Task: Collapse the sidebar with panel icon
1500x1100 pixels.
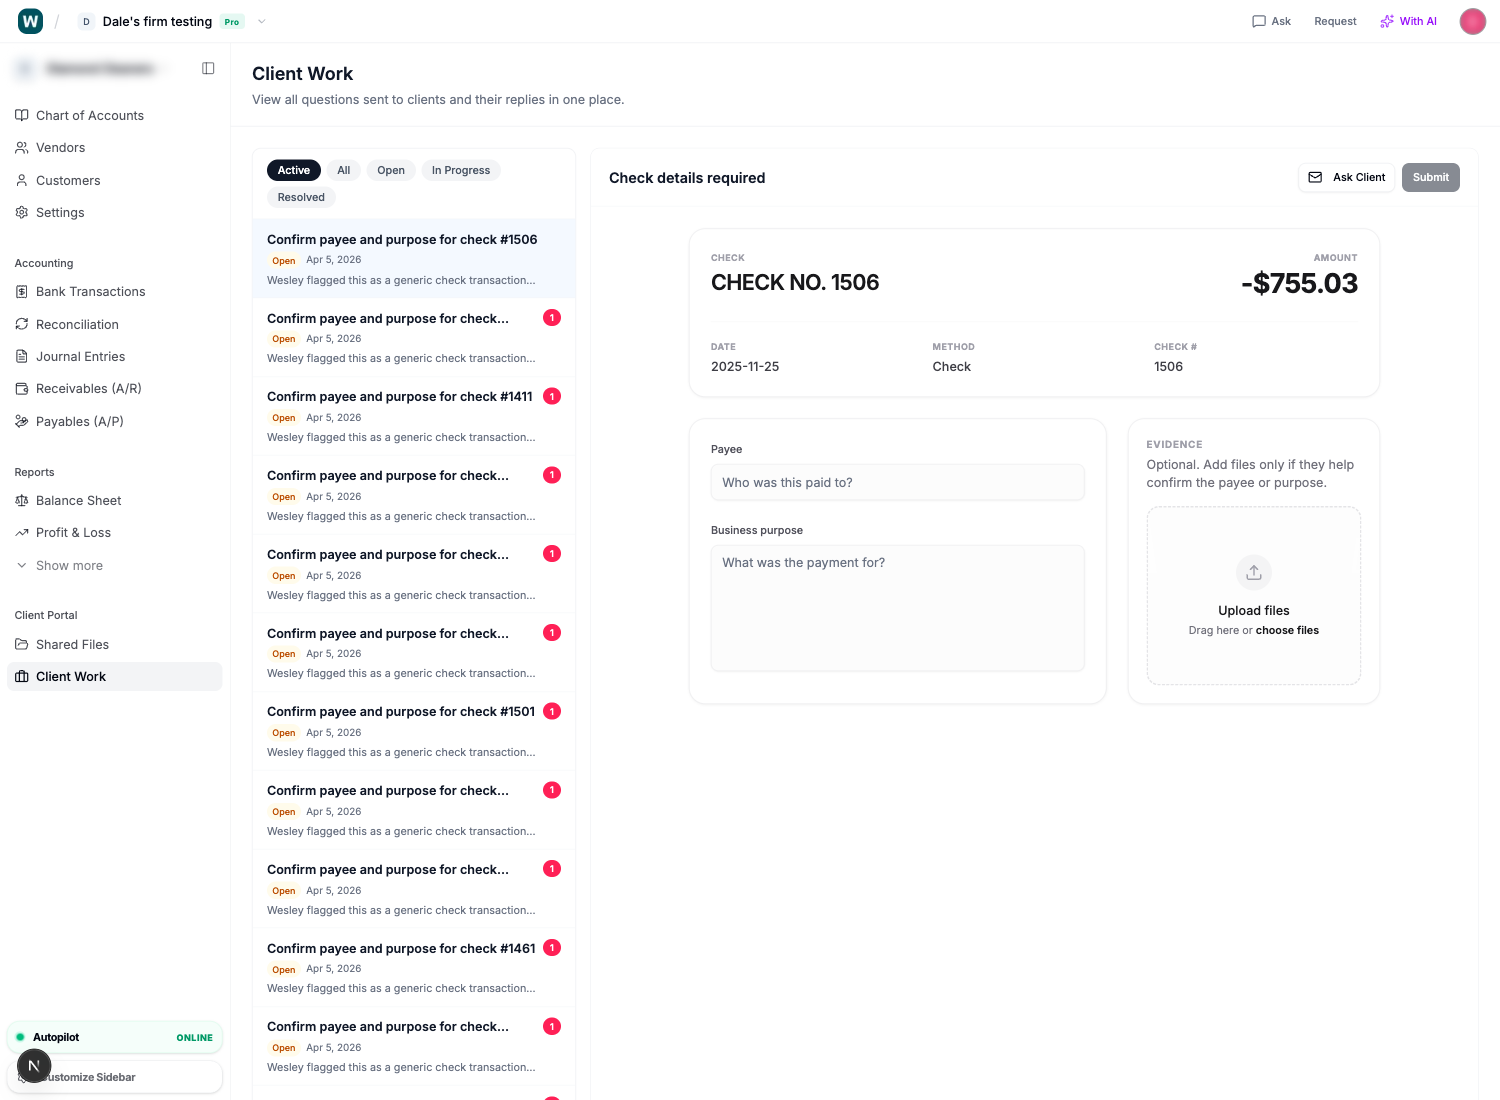Action: click(x=208, y=68)
